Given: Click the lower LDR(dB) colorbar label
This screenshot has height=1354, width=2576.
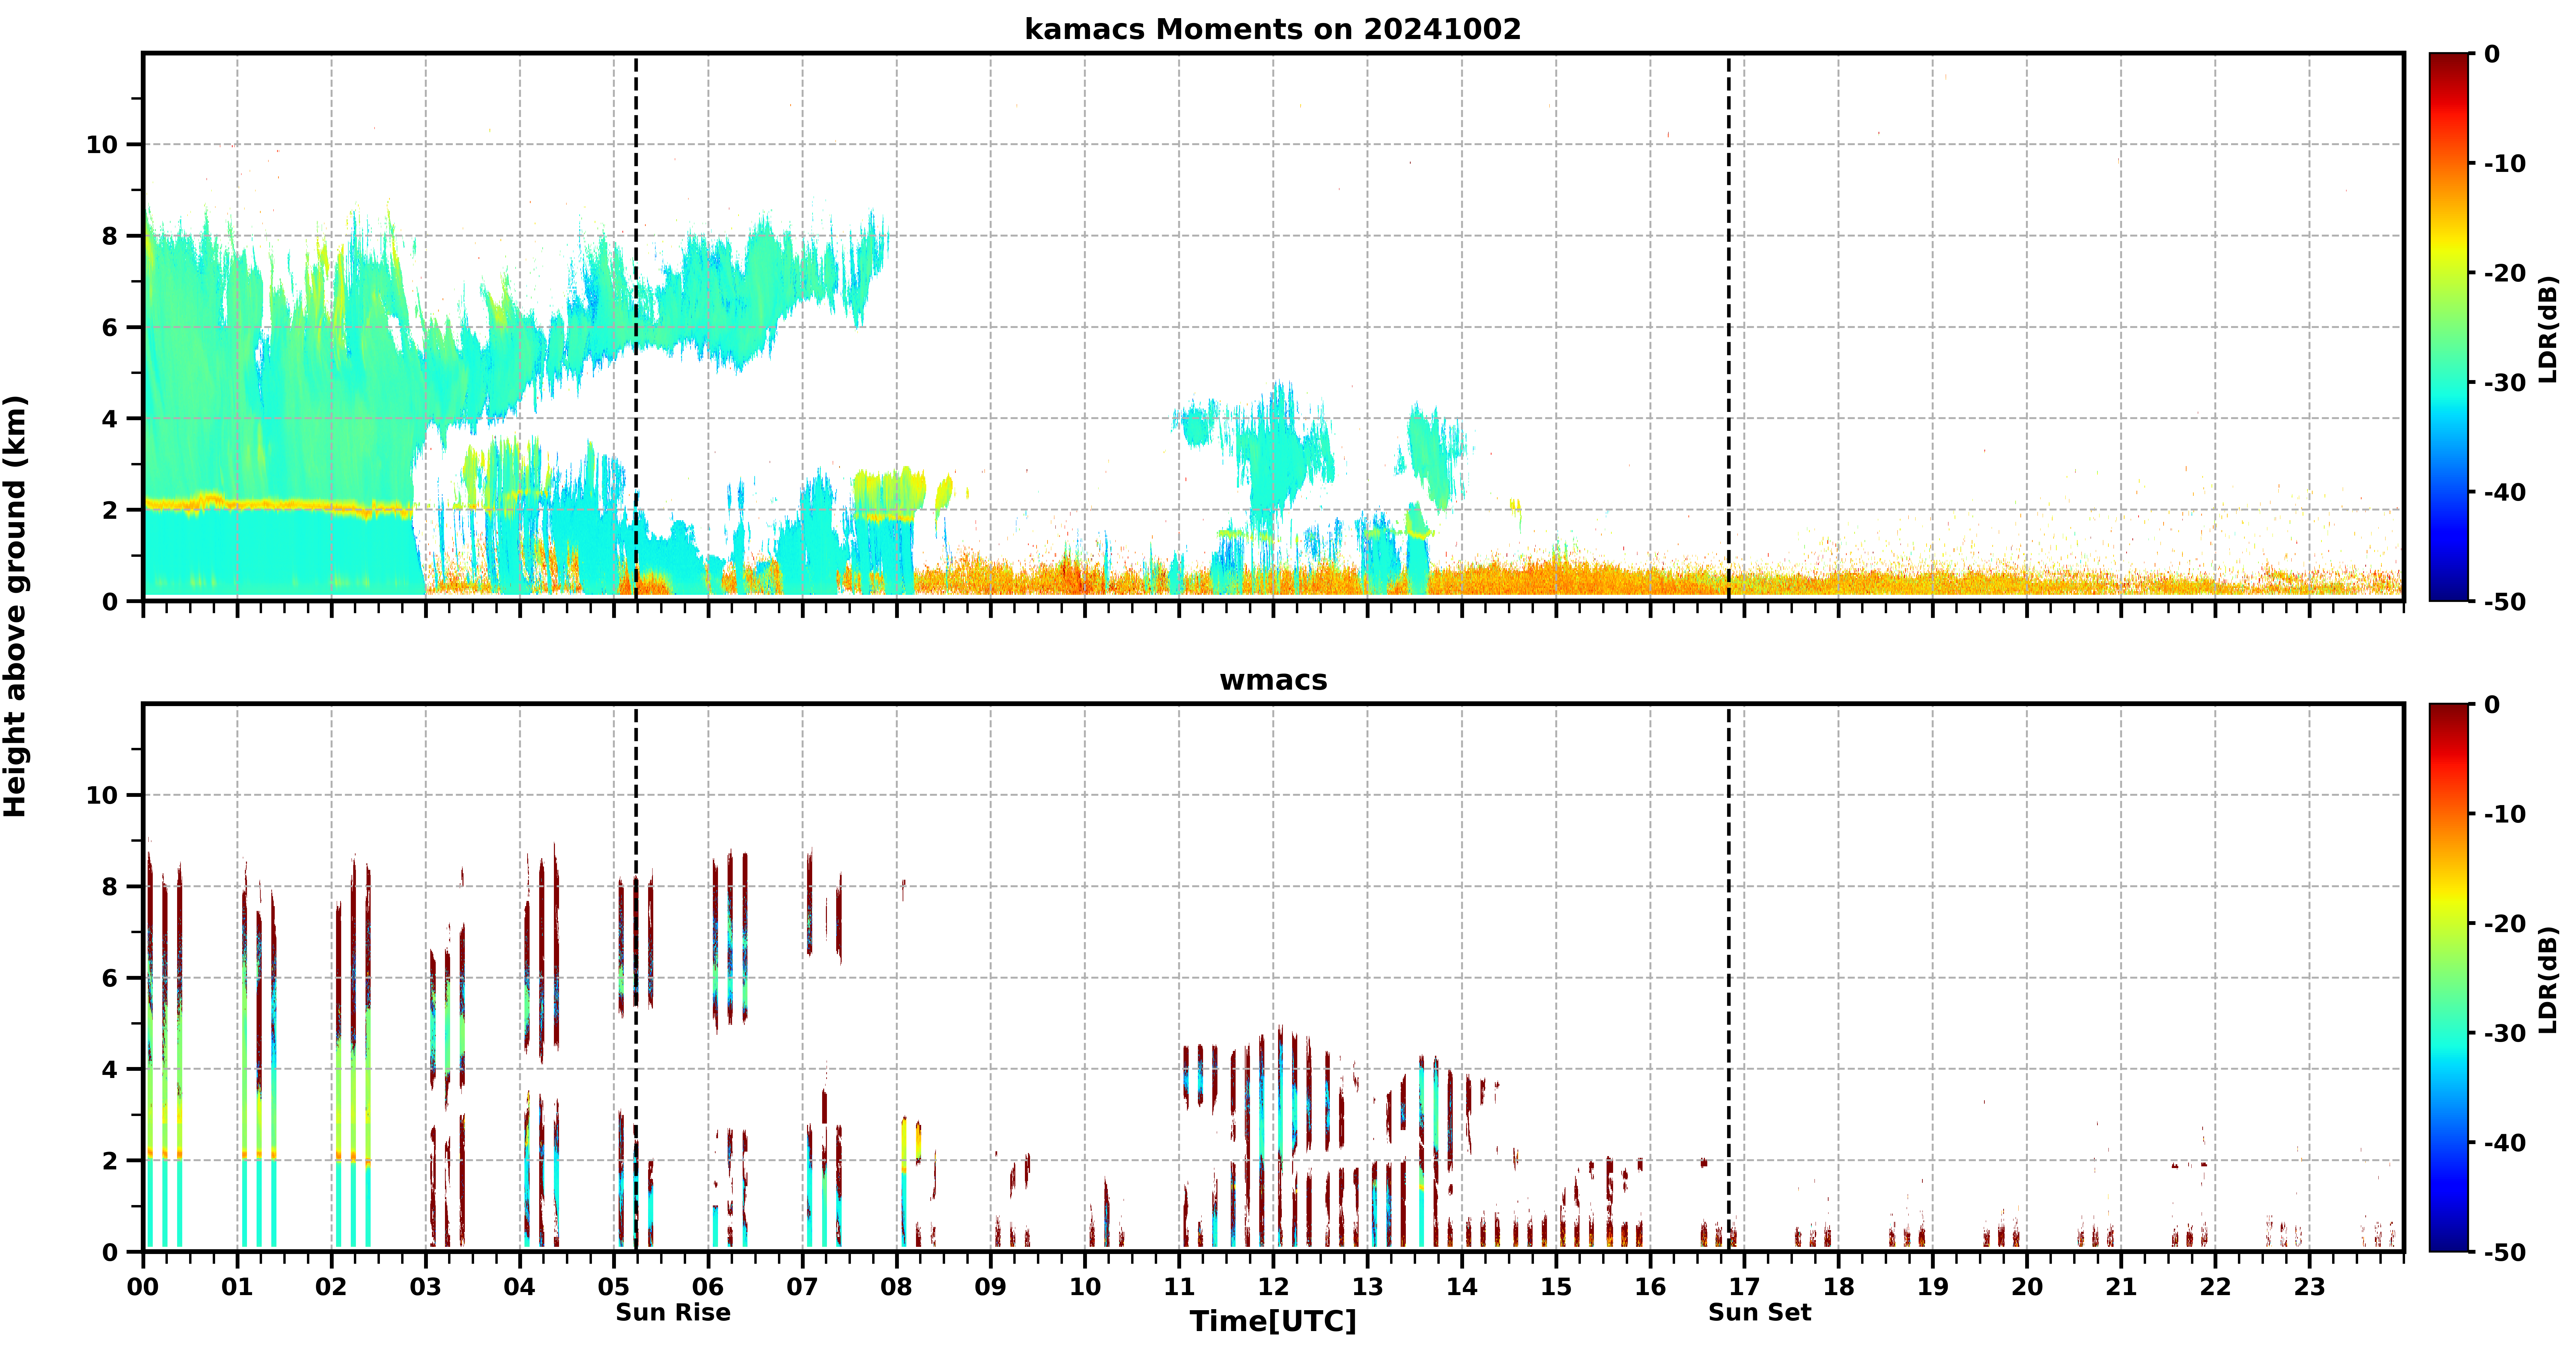Looking at the screenshot, I should click(2548, 980).
